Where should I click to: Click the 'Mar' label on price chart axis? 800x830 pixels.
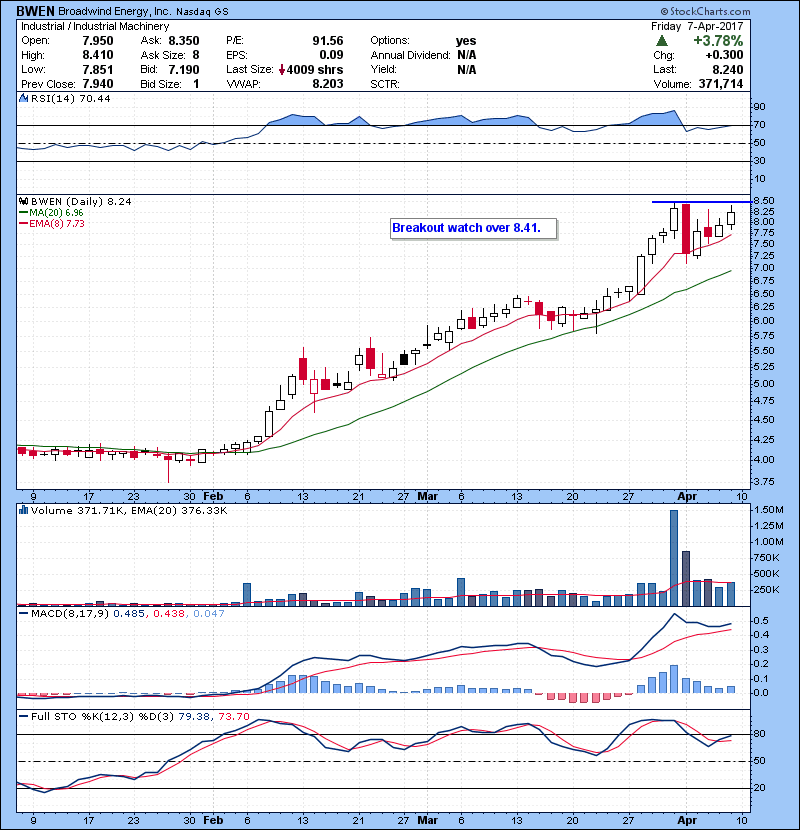pyautogui.click(x=428, y=497)
